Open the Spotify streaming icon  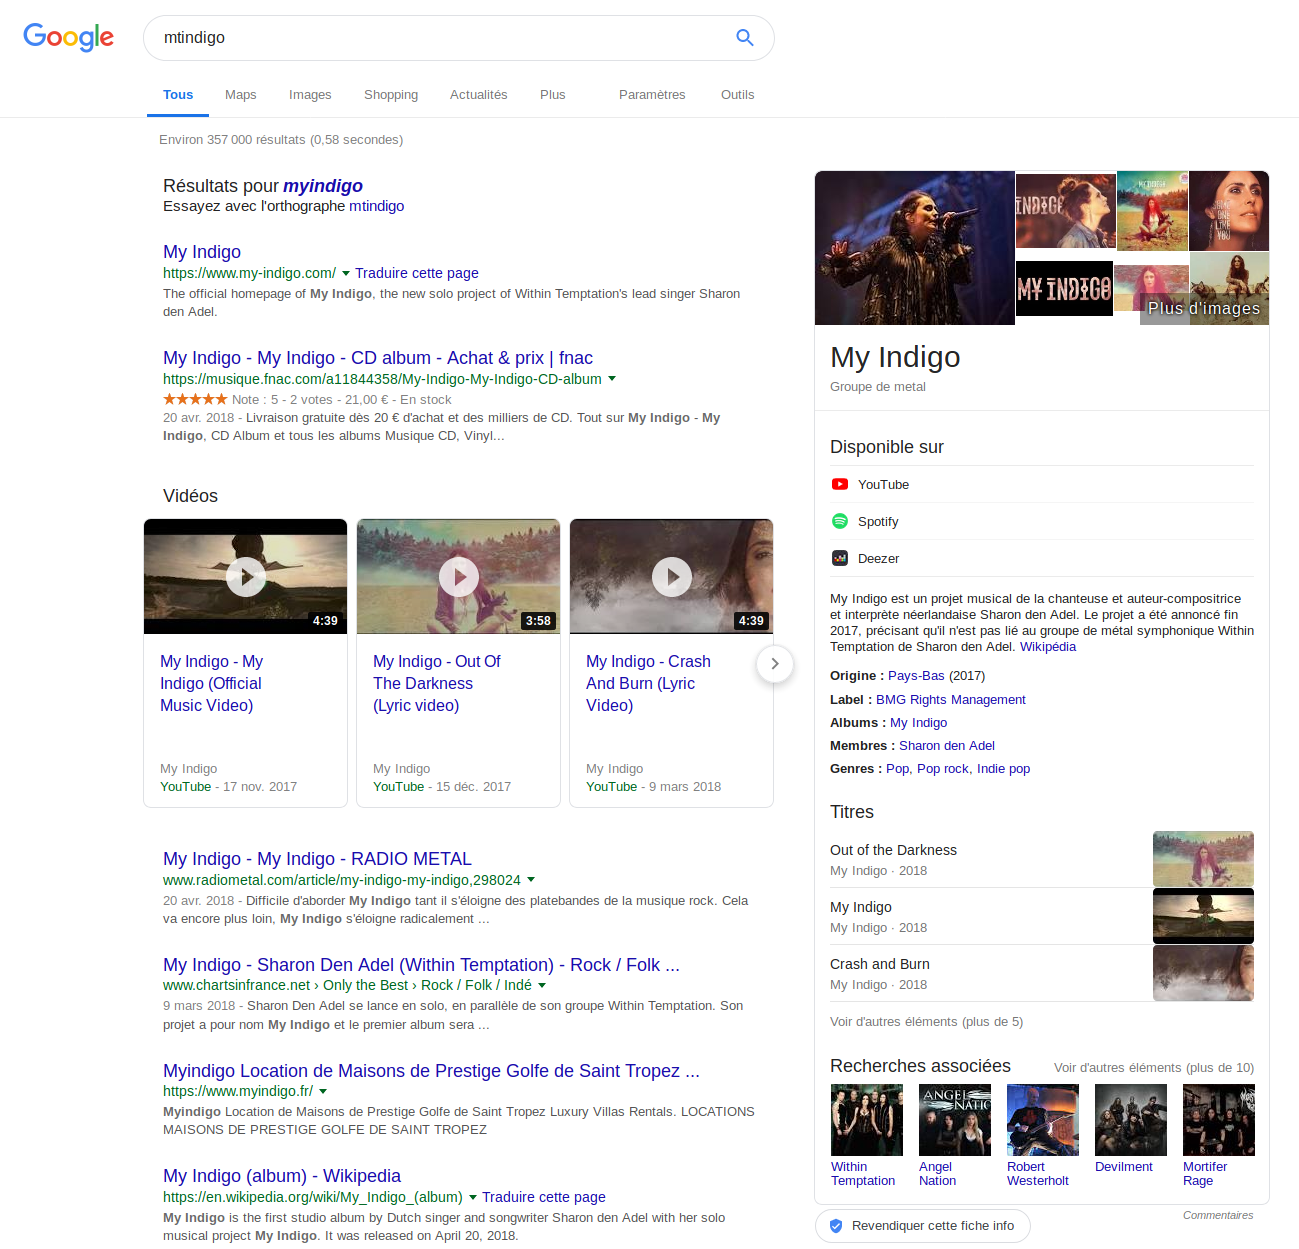point(840,521)
